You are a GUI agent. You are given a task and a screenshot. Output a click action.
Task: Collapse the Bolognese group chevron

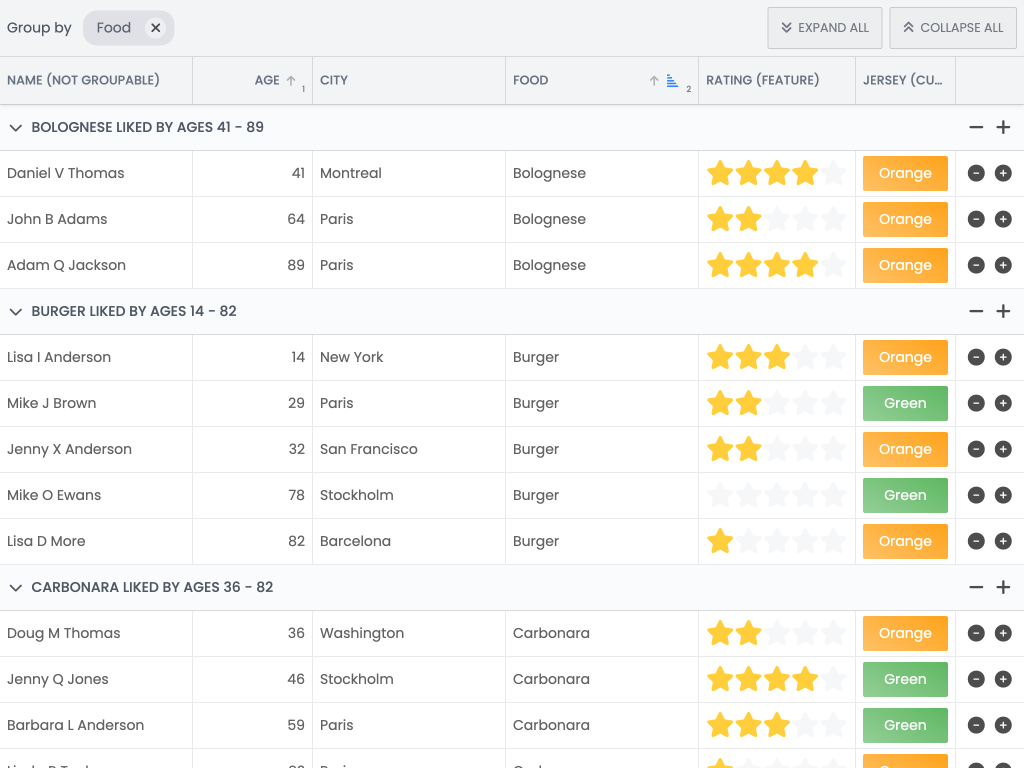[16, 127]
